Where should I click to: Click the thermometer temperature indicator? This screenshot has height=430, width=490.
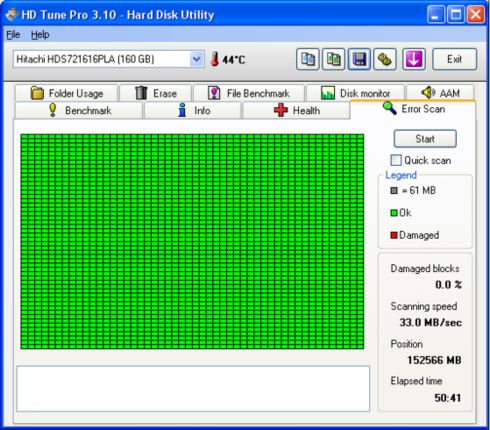[x=215, y=59]
